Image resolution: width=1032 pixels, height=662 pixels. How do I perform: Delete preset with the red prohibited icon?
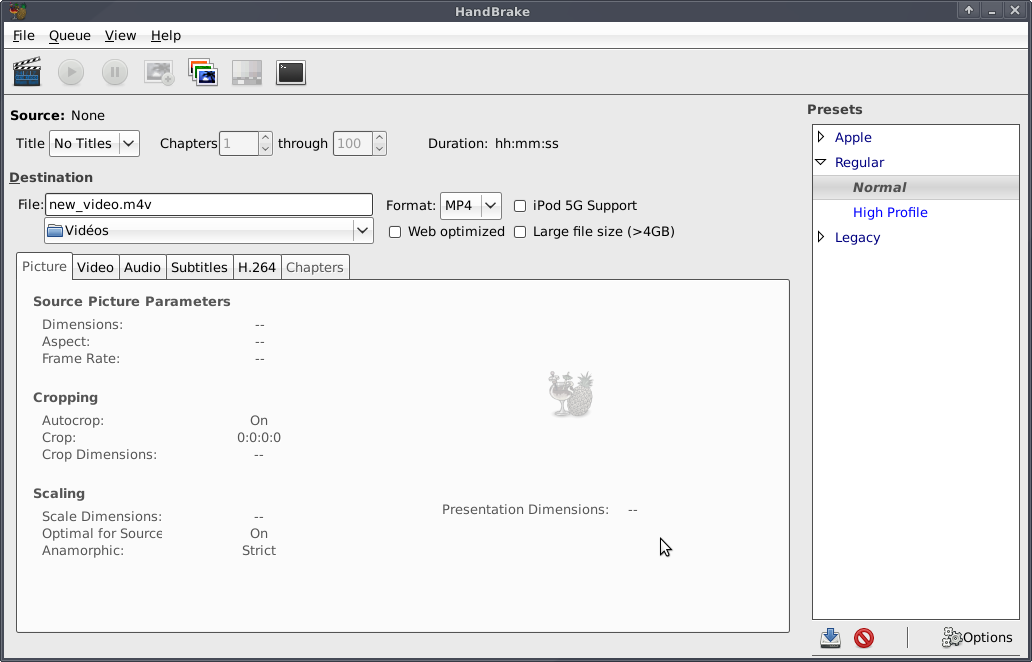(x=864, y=637)
